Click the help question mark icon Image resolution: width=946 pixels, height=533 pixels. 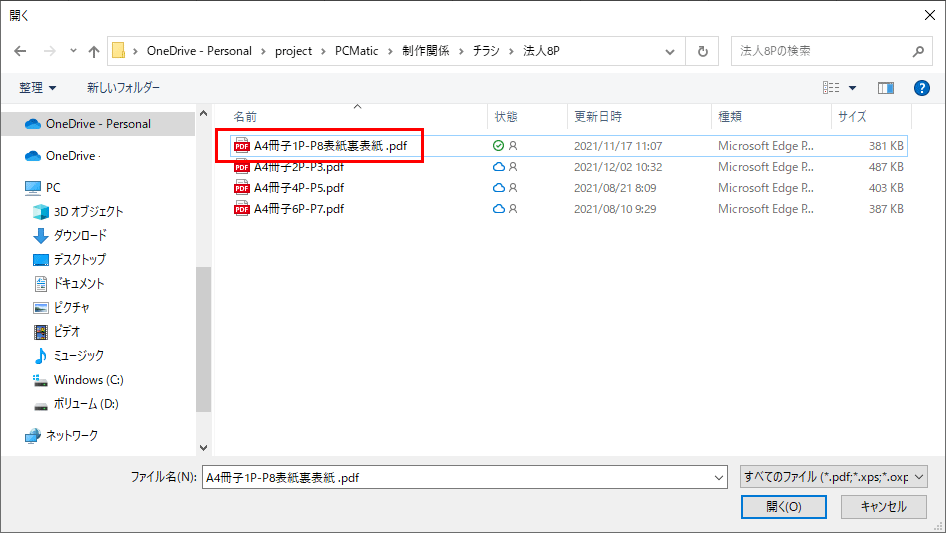(922, 88)
